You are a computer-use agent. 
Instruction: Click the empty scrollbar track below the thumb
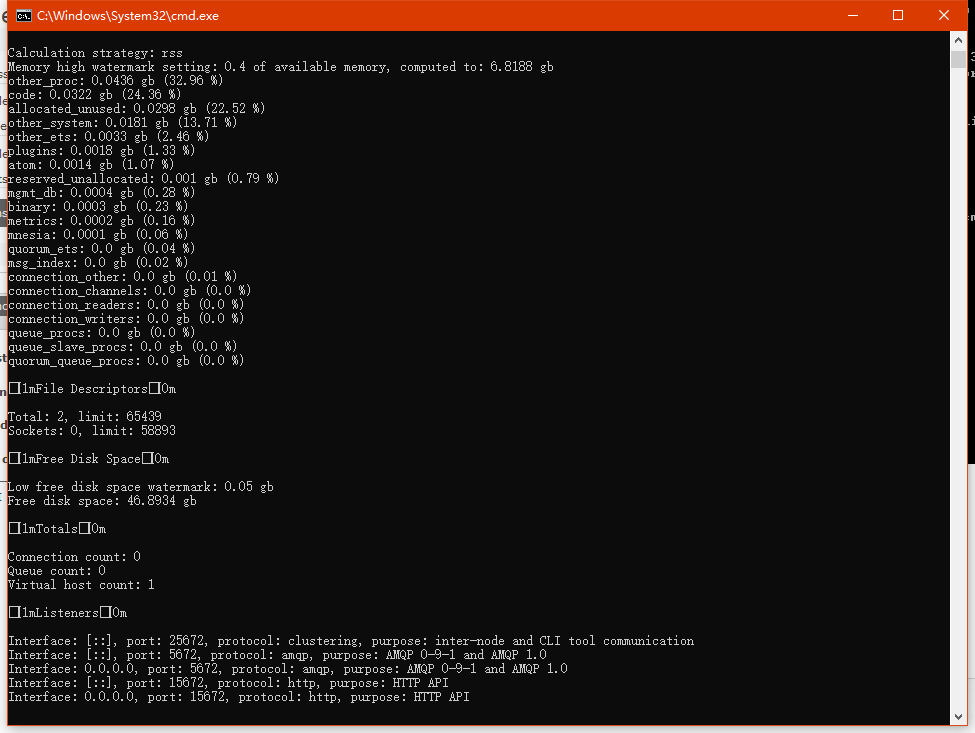[958, 400]
